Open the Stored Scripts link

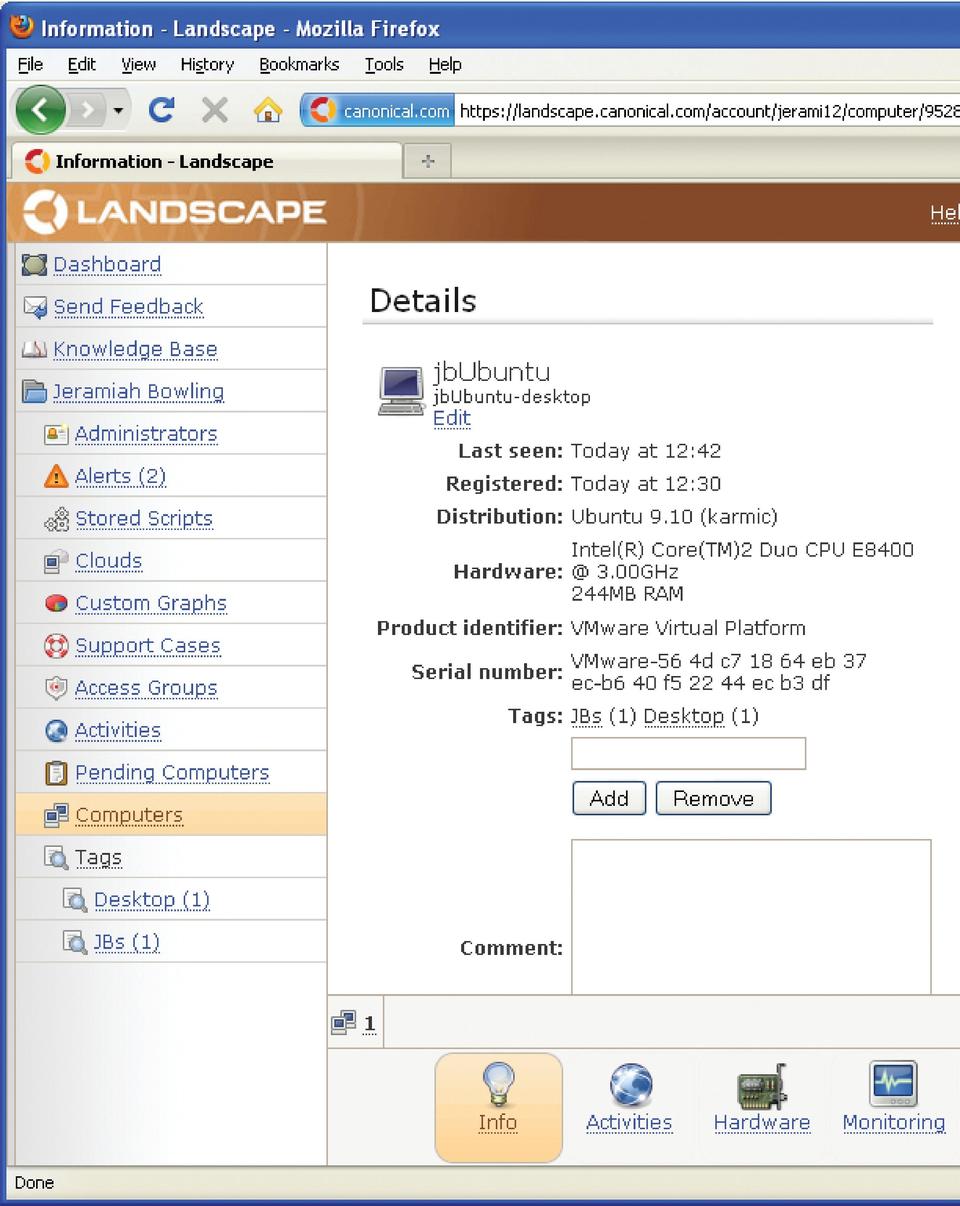pyautogui.click(x=144, y=519)
